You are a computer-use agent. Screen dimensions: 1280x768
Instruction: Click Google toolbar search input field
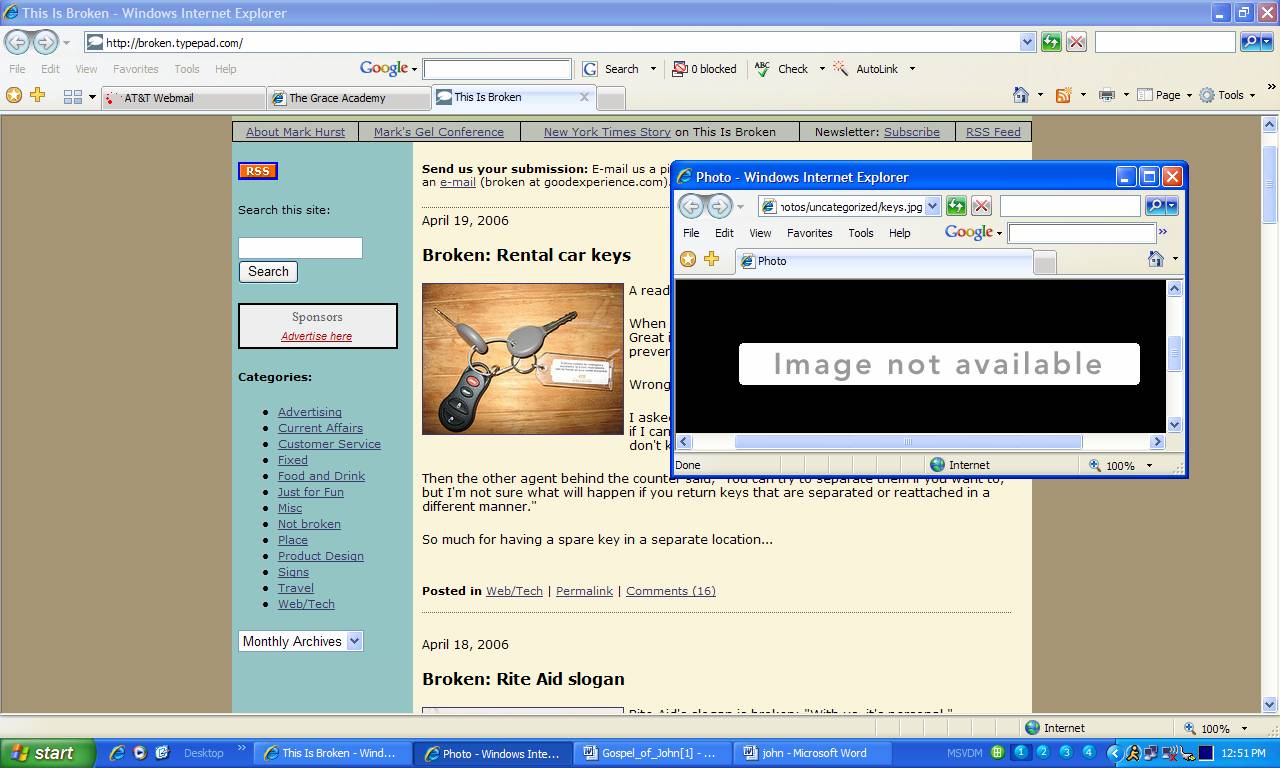[x=497, y=69]
